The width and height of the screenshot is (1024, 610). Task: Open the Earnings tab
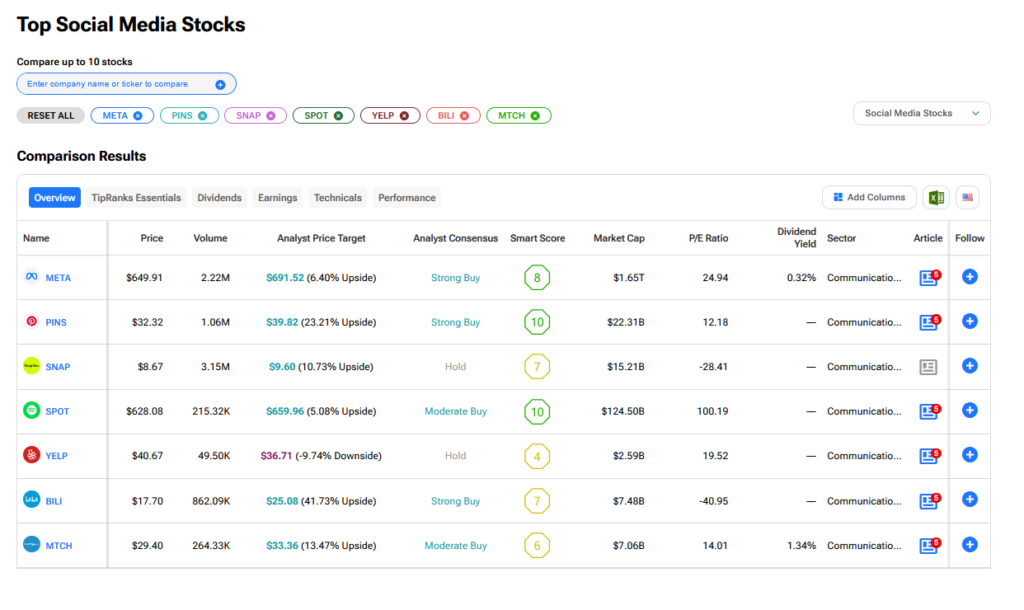click(278, 198)
